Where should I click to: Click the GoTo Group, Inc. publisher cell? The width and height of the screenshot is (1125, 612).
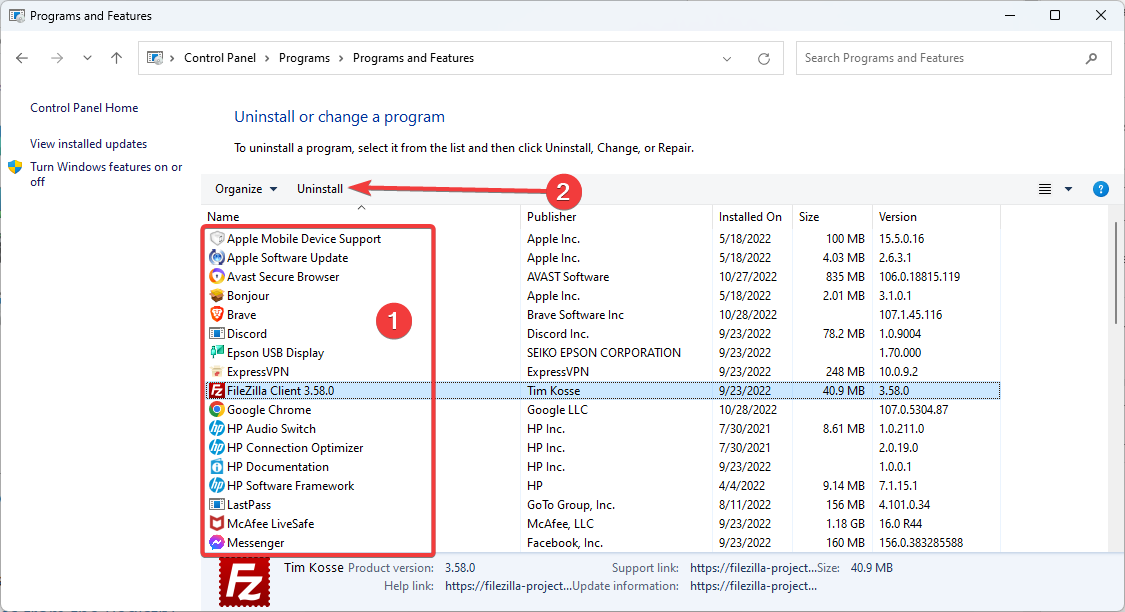click(570, 505)
